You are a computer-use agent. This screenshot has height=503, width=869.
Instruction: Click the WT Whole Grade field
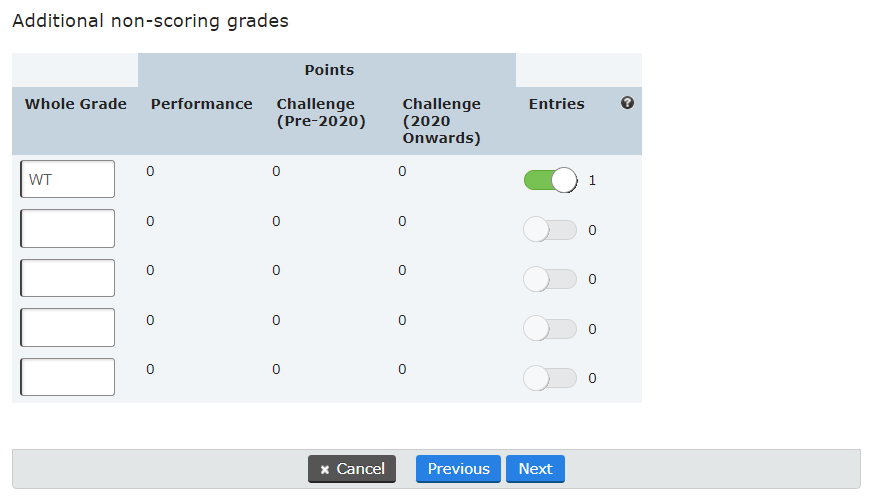(x=68, y=179)
